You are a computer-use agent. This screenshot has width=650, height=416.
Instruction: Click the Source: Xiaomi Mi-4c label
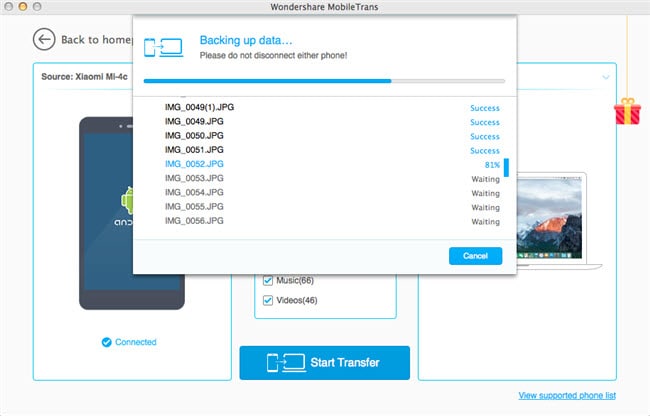(x=84, y=77)
